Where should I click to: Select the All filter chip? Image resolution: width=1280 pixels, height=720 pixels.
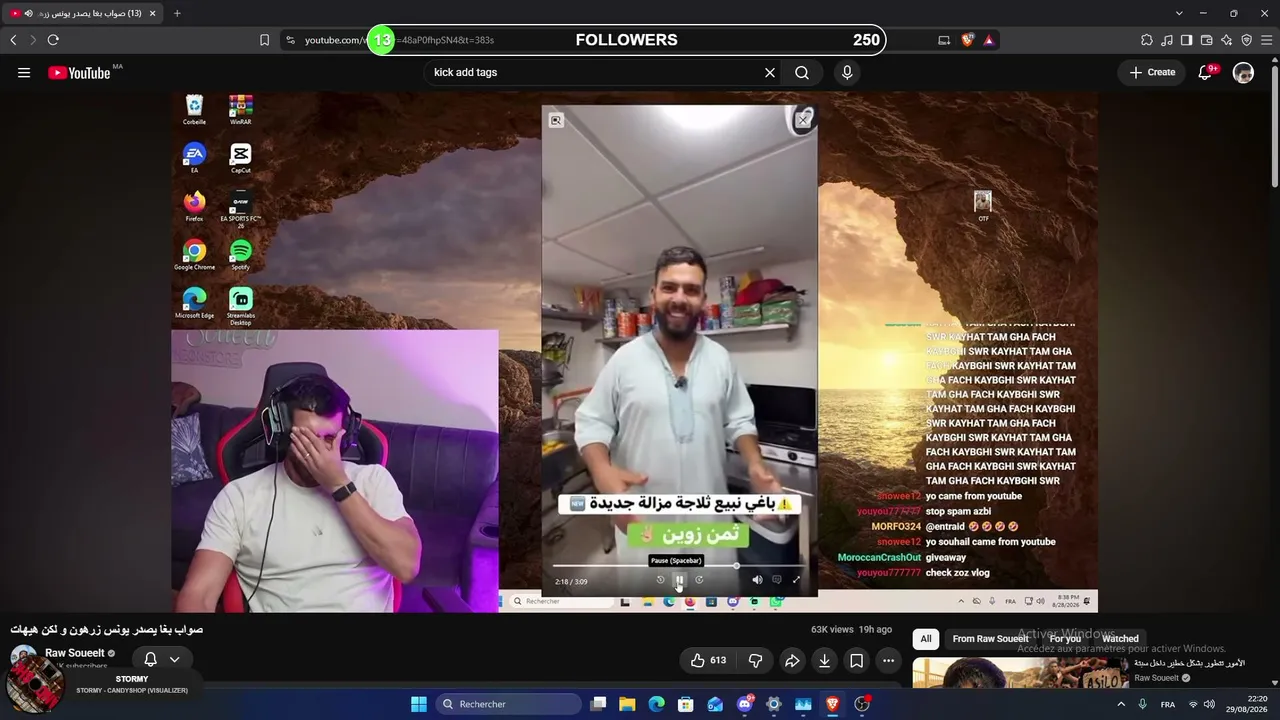point(926,639)
